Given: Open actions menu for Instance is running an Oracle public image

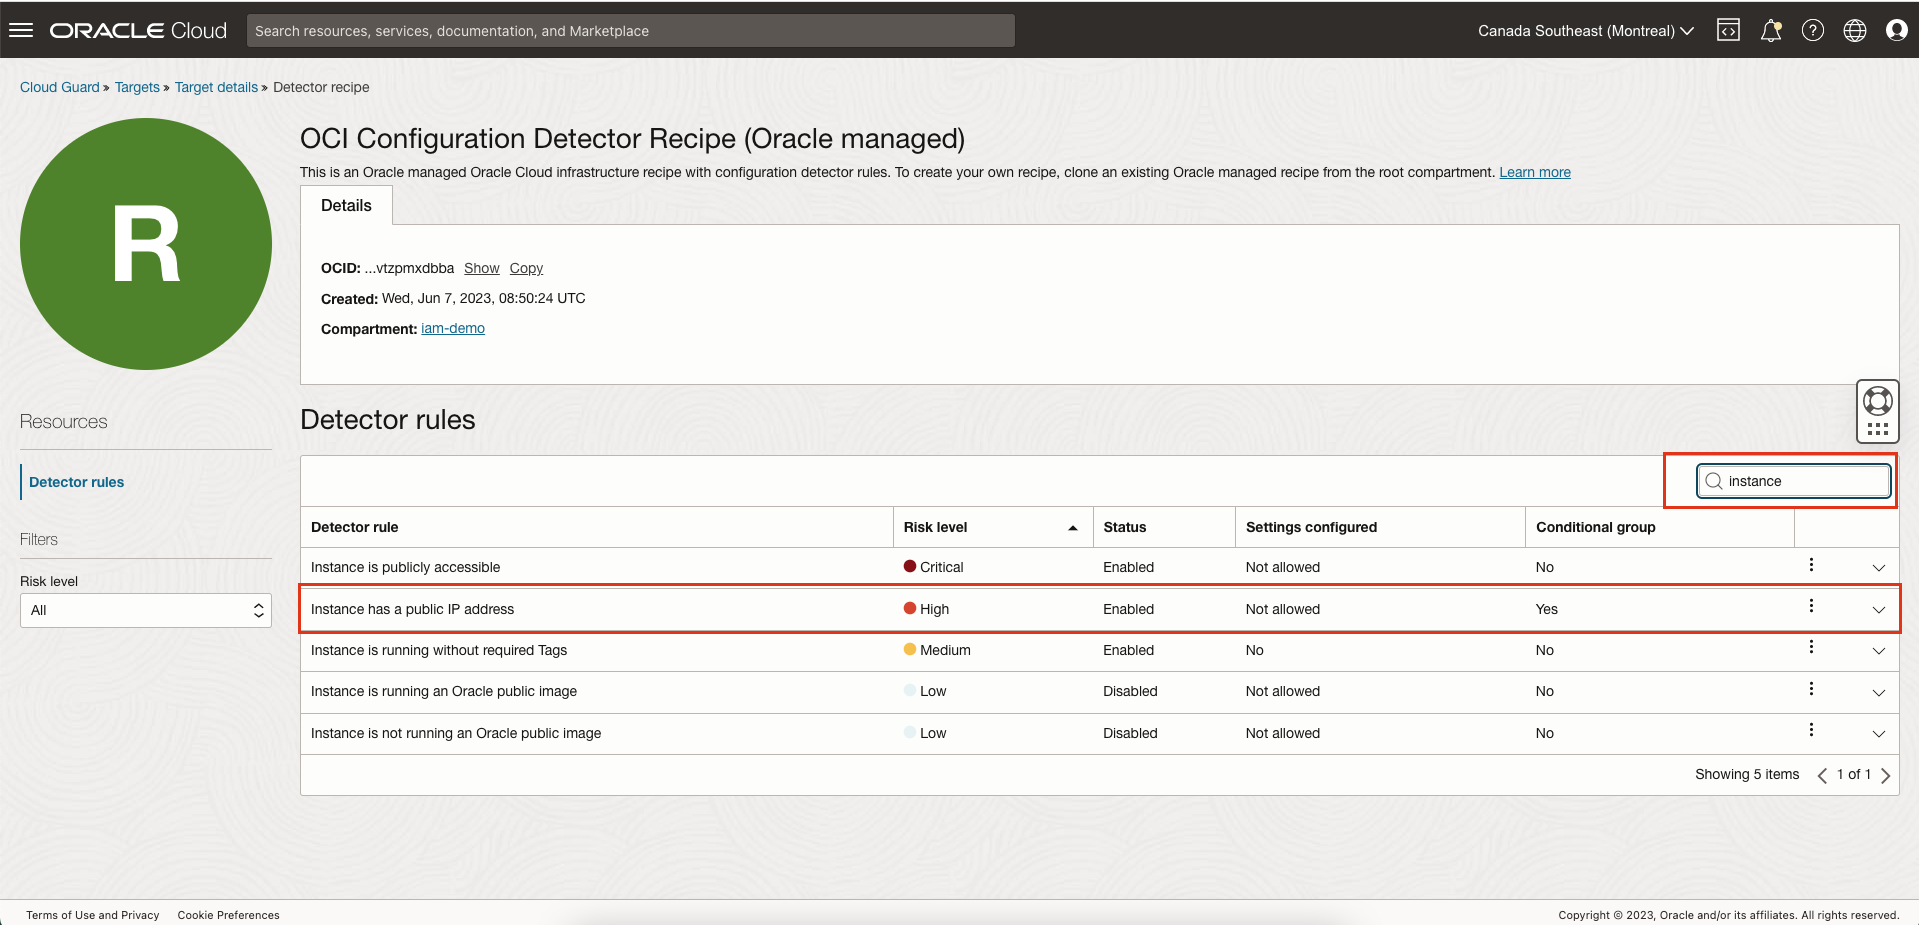Looking at the screenshot, I should (x=1811, y=689).
